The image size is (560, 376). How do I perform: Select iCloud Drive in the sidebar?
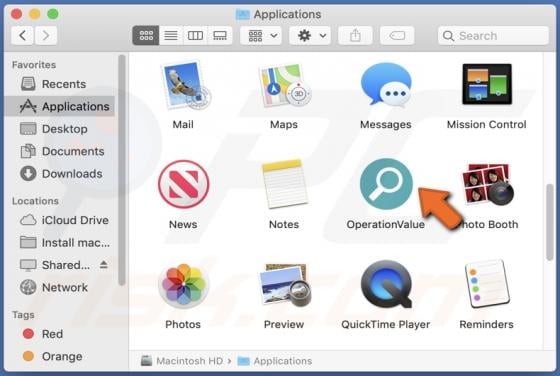60,220
